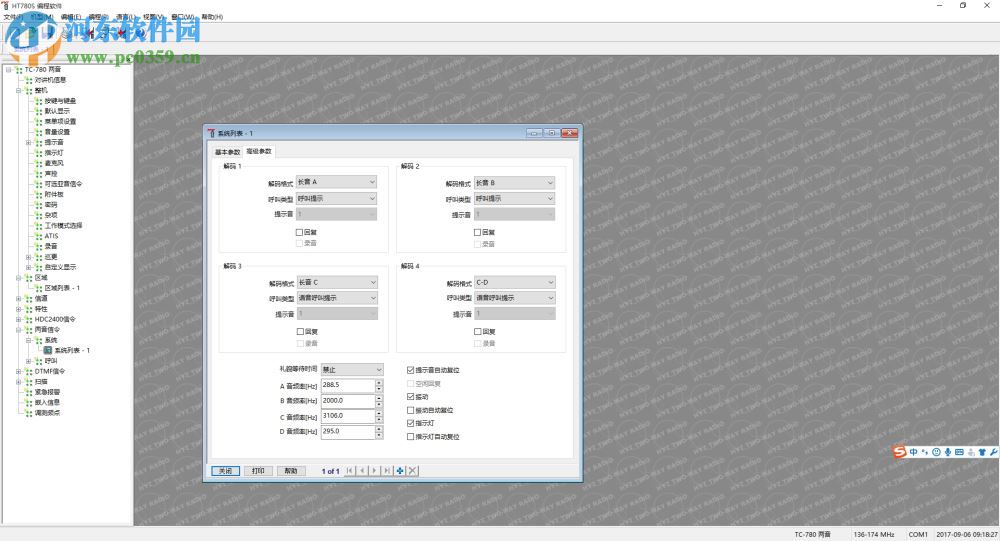Click the TC-780 root node icon
This screenshot has height=541, width=1000.
19,70
